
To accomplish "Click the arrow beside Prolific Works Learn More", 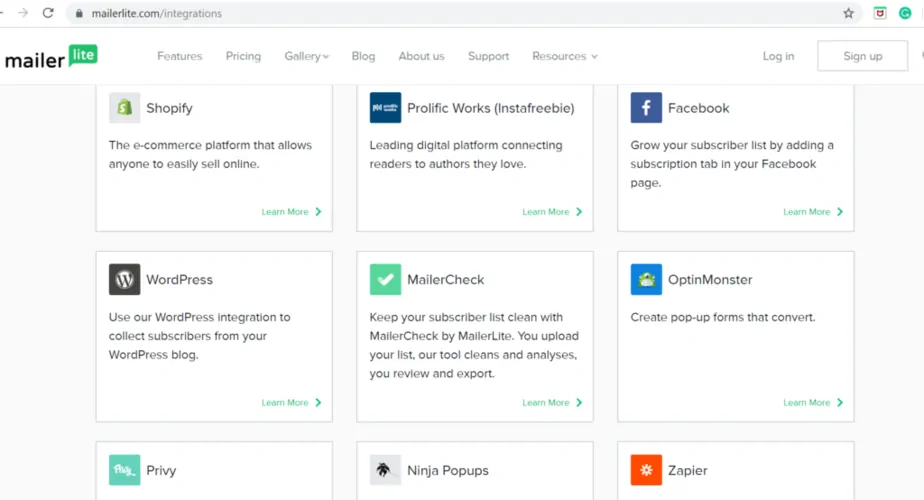I will point(579,212).
